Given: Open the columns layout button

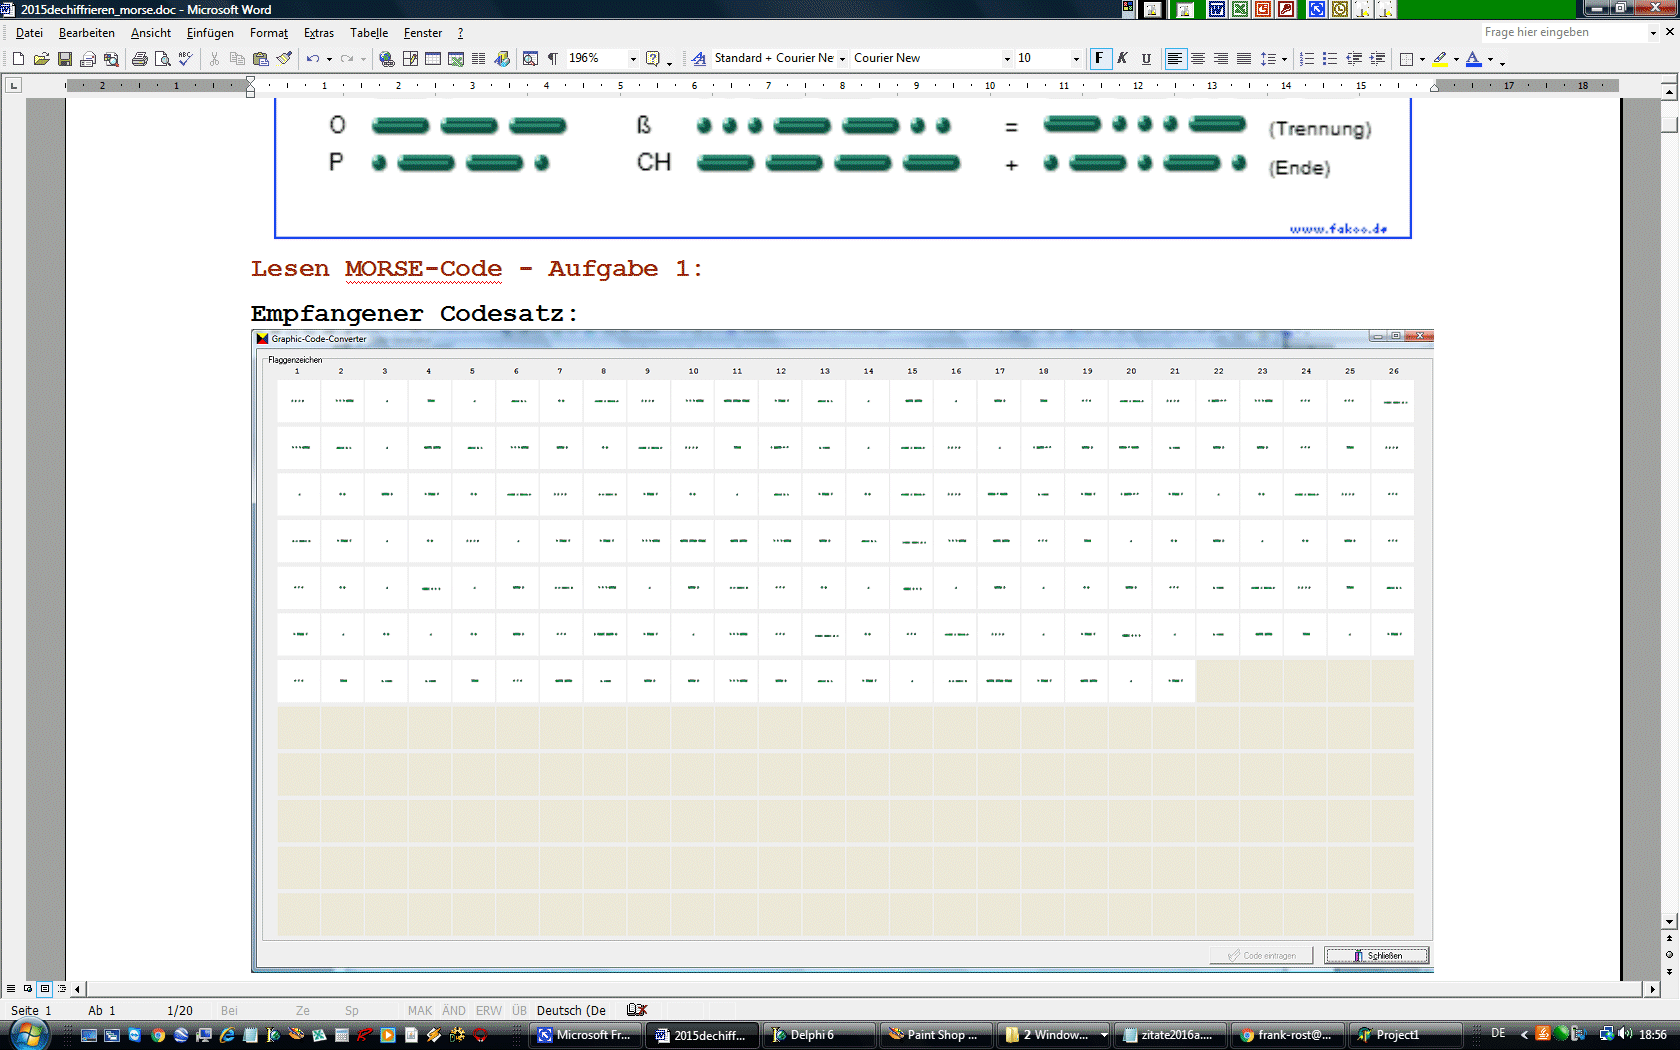Looking at the screenshot, I should click(479, 59).
